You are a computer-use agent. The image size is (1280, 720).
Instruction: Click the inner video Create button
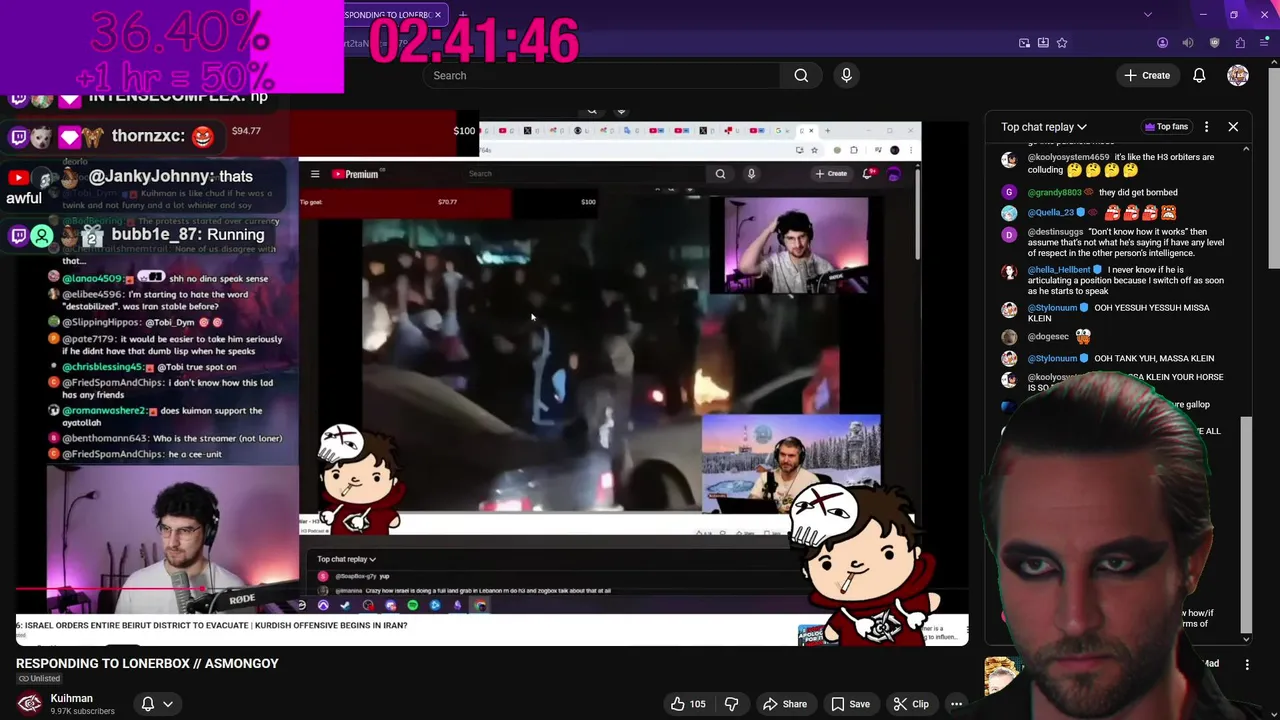click(x=831, y=174)
